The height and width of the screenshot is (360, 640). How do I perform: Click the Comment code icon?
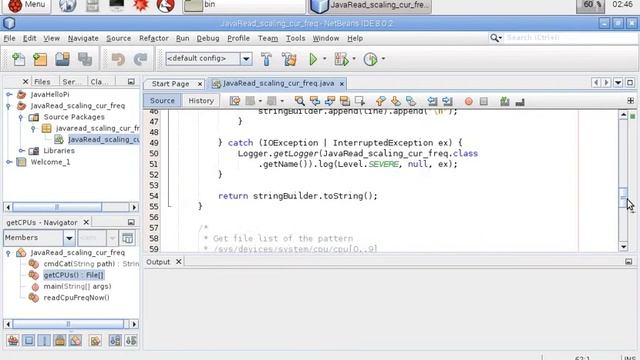point(505,101)
